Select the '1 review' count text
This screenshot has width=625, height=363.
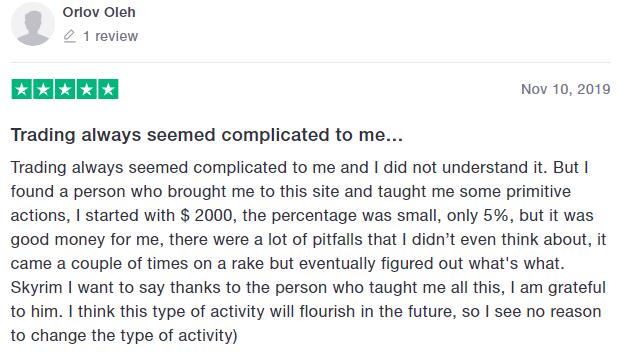[x=110, y=36]
